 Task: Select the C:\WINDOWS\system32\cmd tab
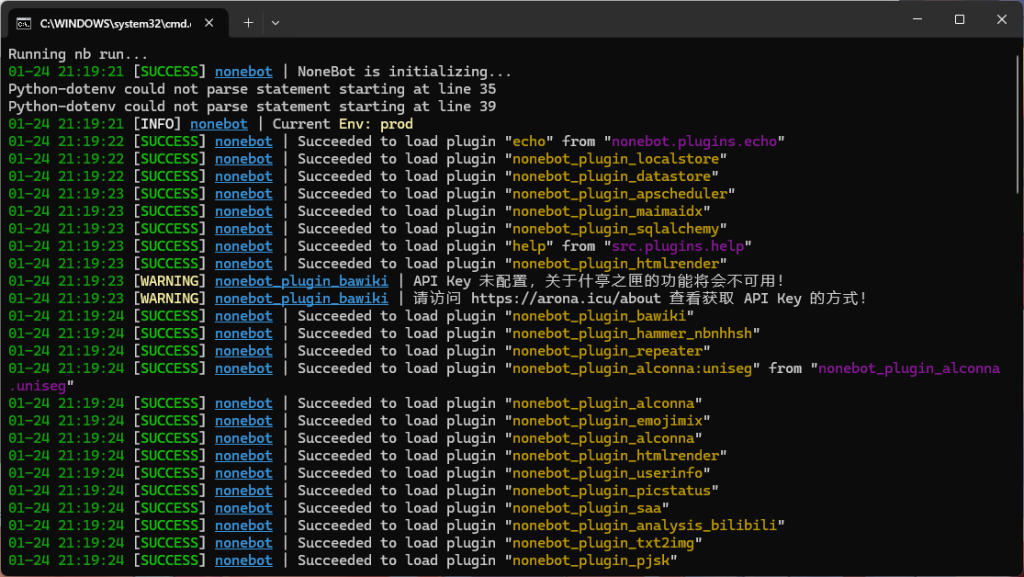click(118, 23)
